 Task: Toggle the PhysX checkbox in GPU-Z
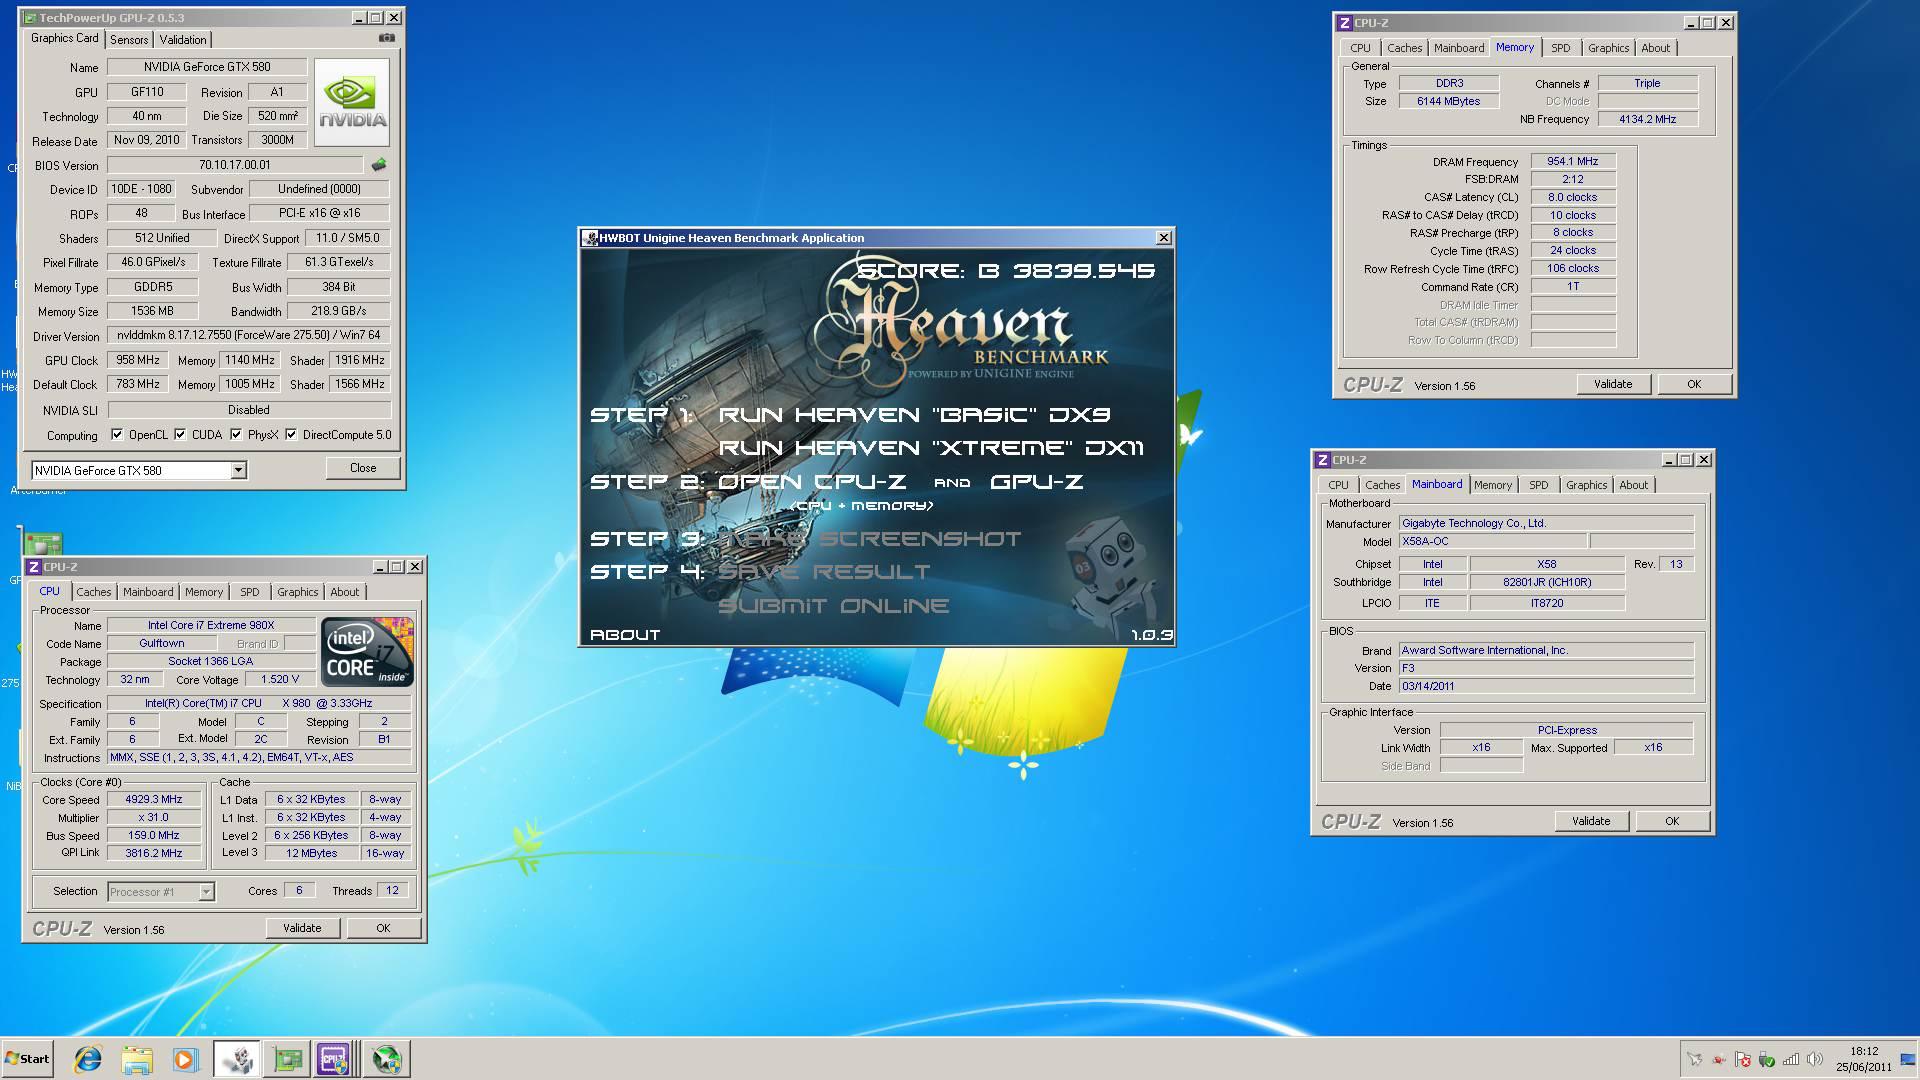pos(236,435)
